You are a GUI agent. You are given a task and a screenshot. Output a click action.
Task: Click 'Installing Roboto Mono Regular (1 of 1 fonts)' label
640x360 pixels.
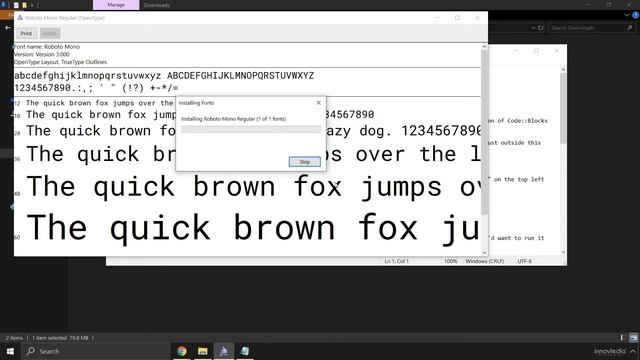point(233,119)
